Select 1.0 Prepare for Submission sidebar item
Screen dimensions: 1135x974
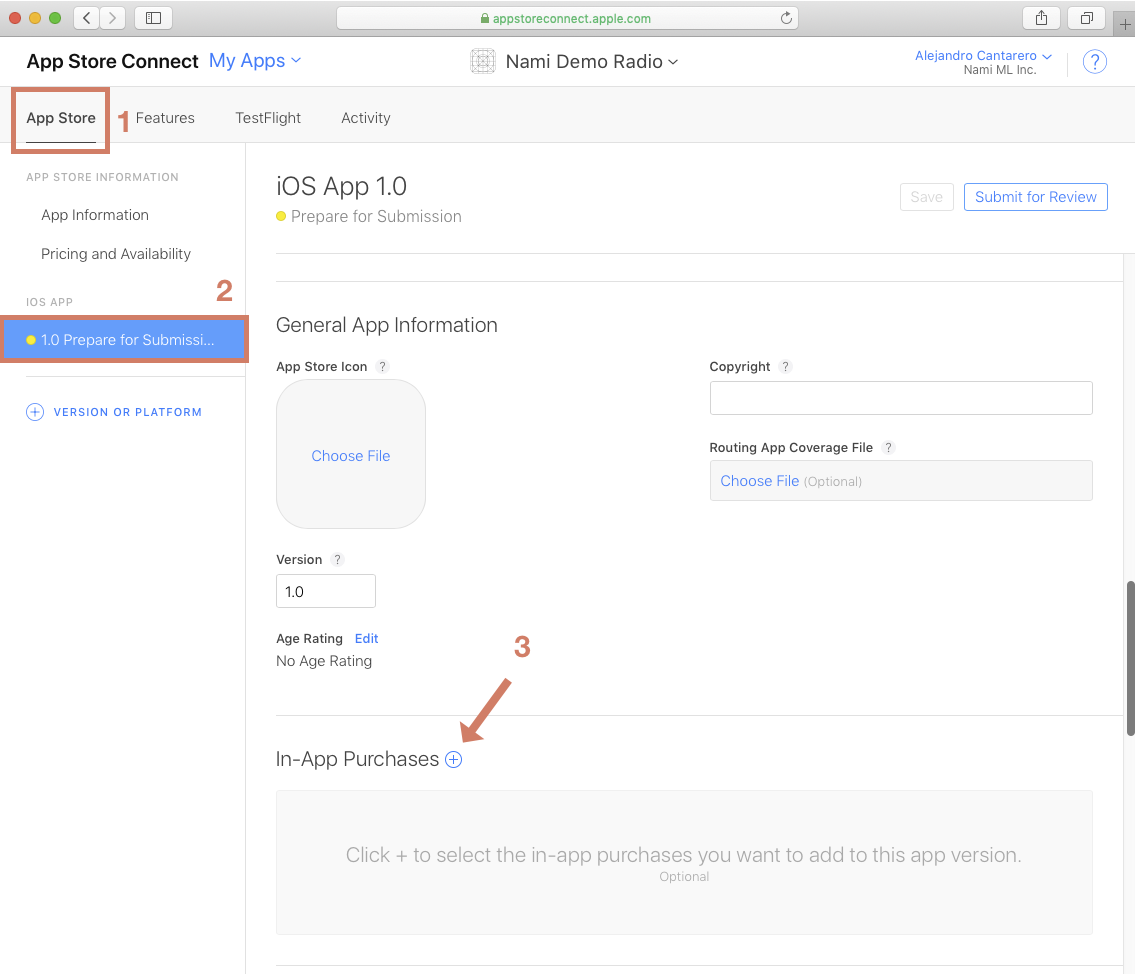pyautogui.click(x=125, y=339)
